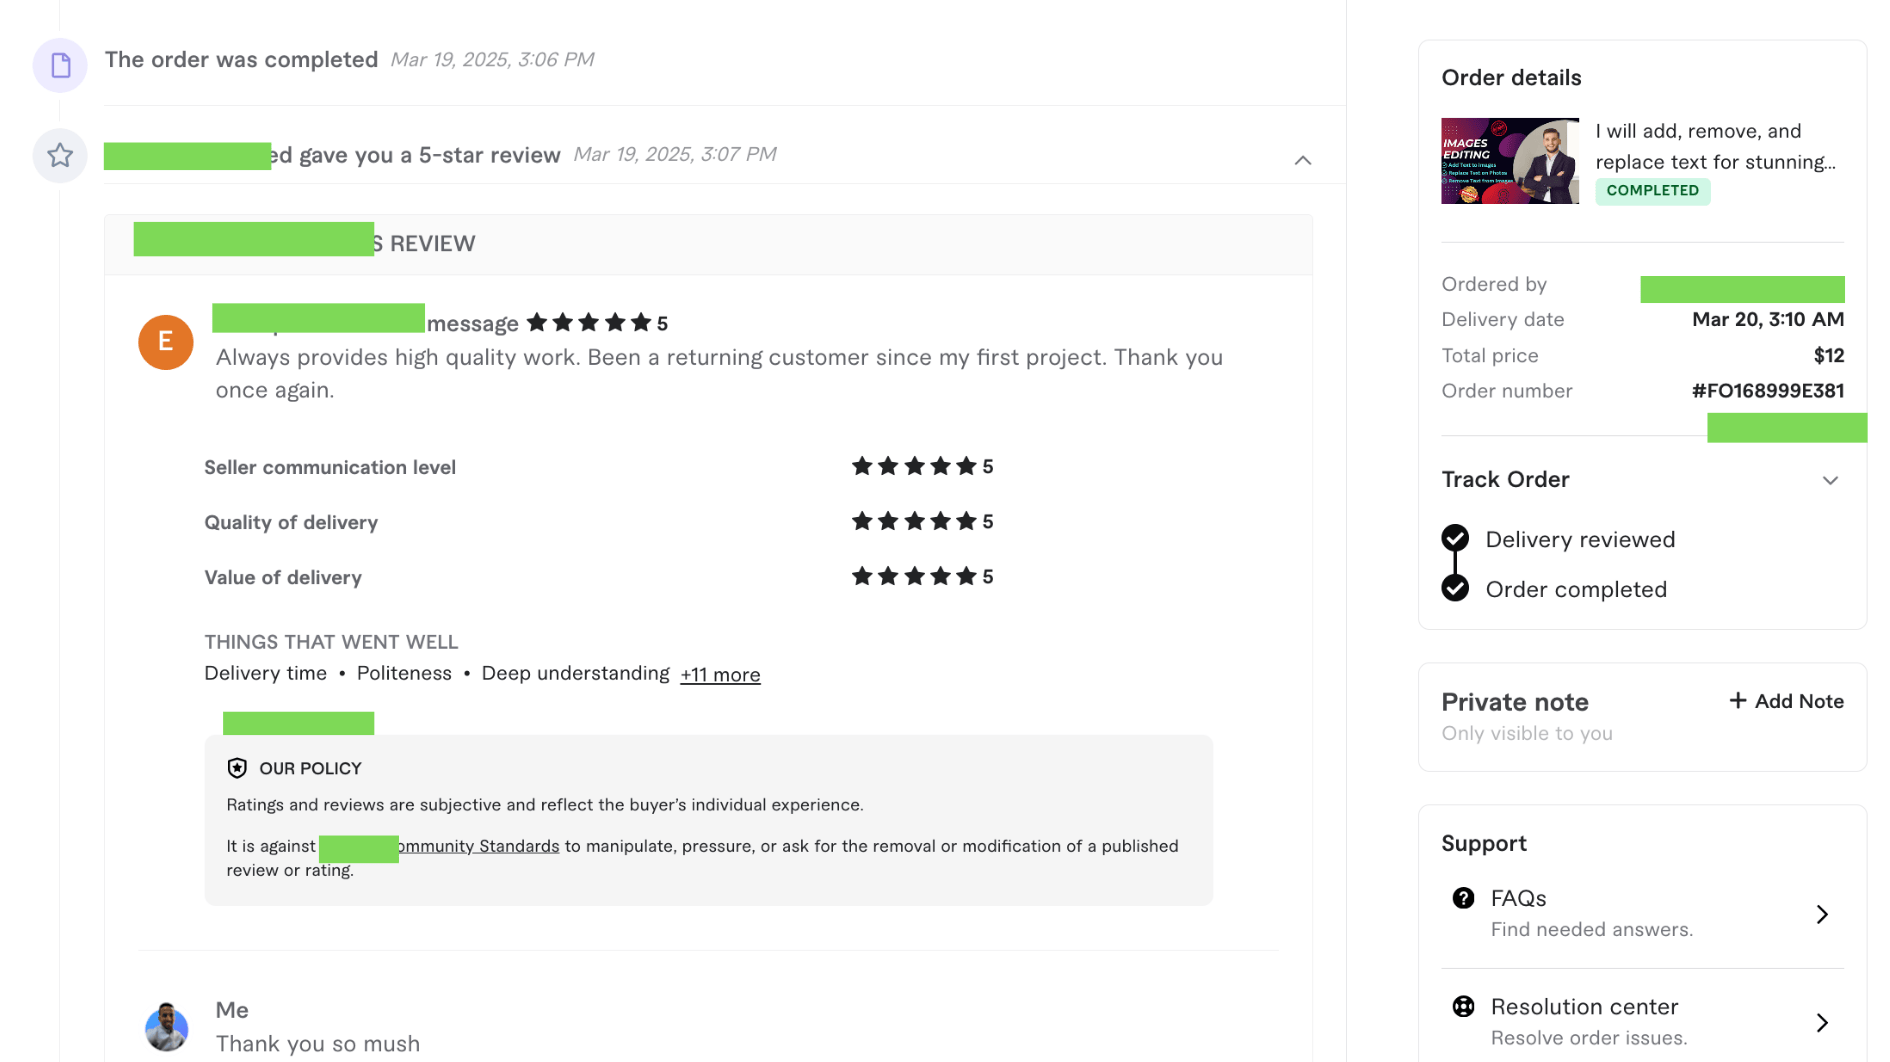Image resolution: width=1890 pixels, height=1062 pixels.
Task: Click the star icon next to review event
Action: [x=60, y=155]
